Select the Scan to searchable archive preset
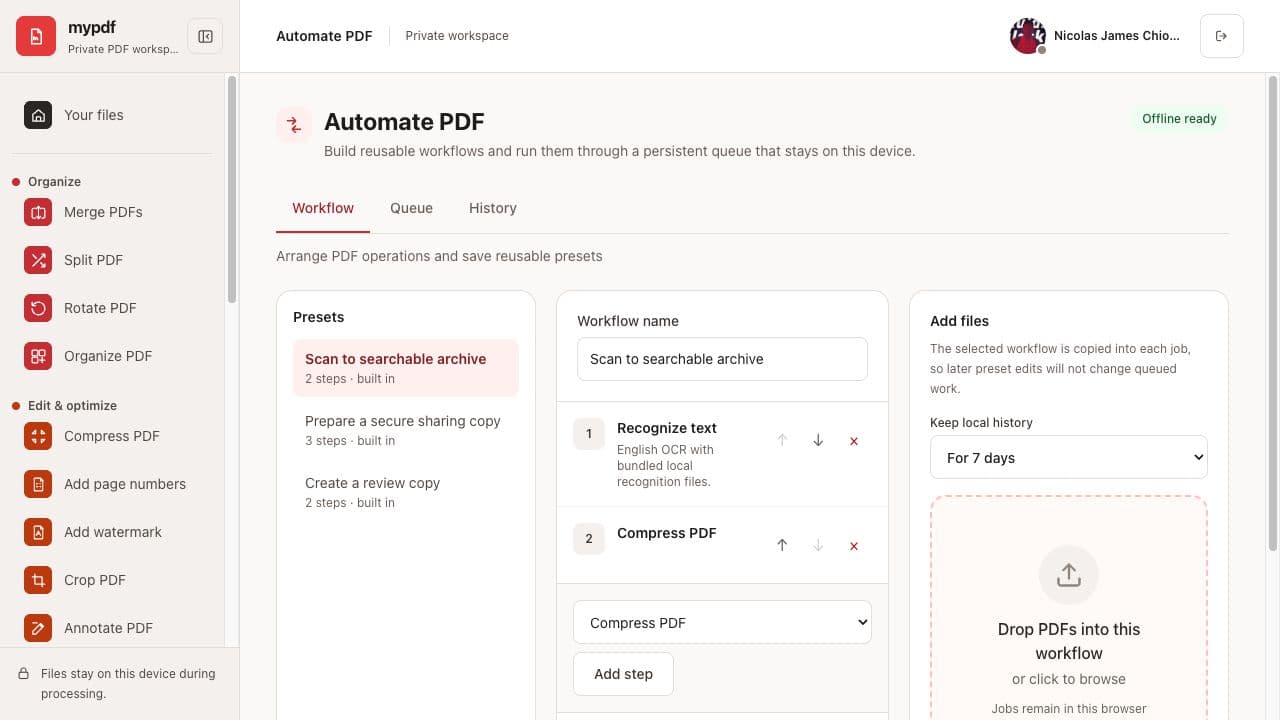 (x=406, y=368)
